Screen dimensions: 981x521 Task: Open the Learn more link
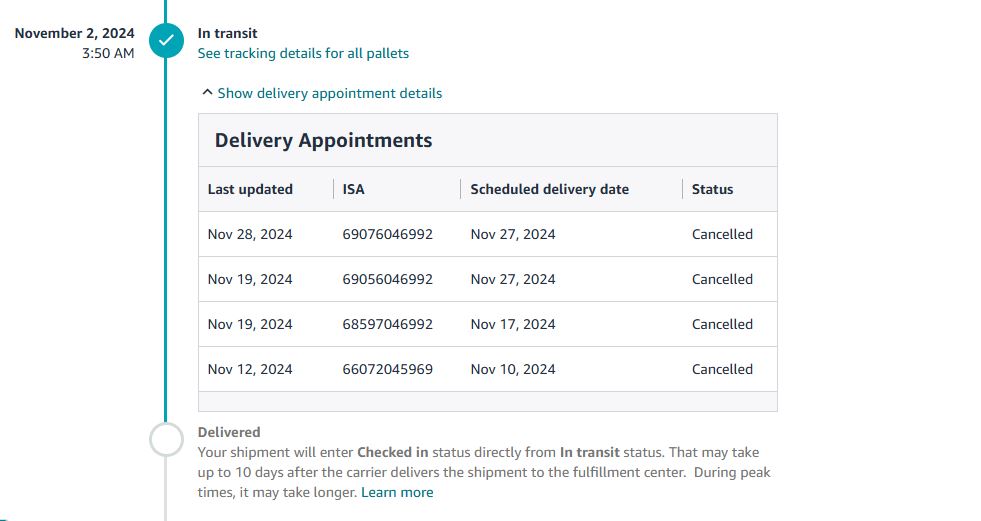tap(397, 492)
